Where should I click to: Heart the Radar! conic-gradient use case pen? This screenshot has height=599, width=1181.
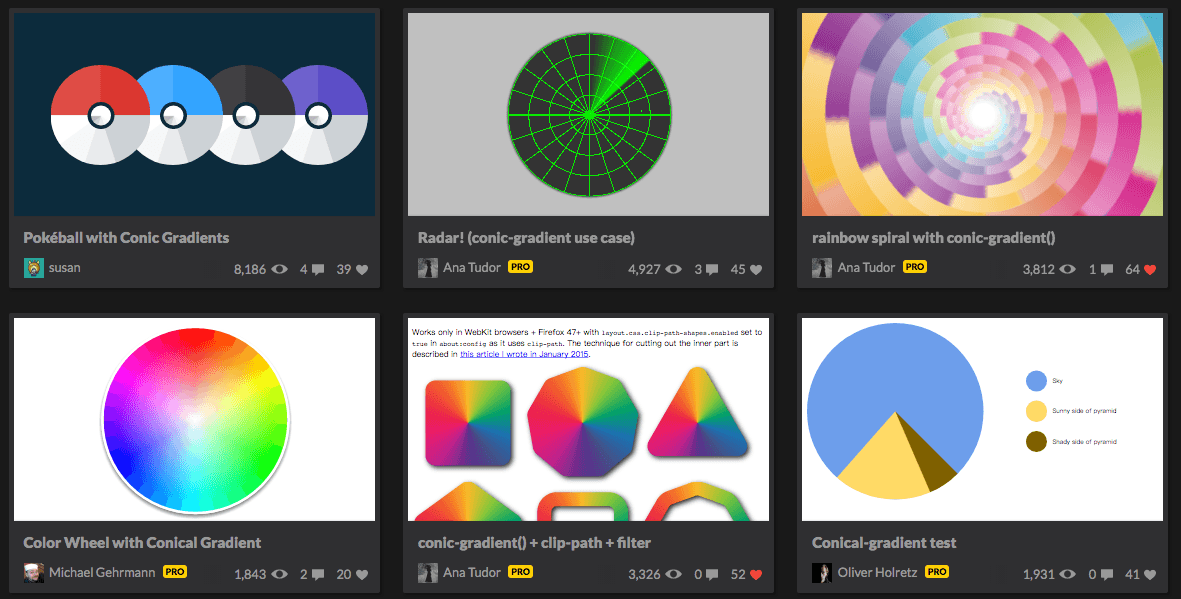[x=756, y=270]
